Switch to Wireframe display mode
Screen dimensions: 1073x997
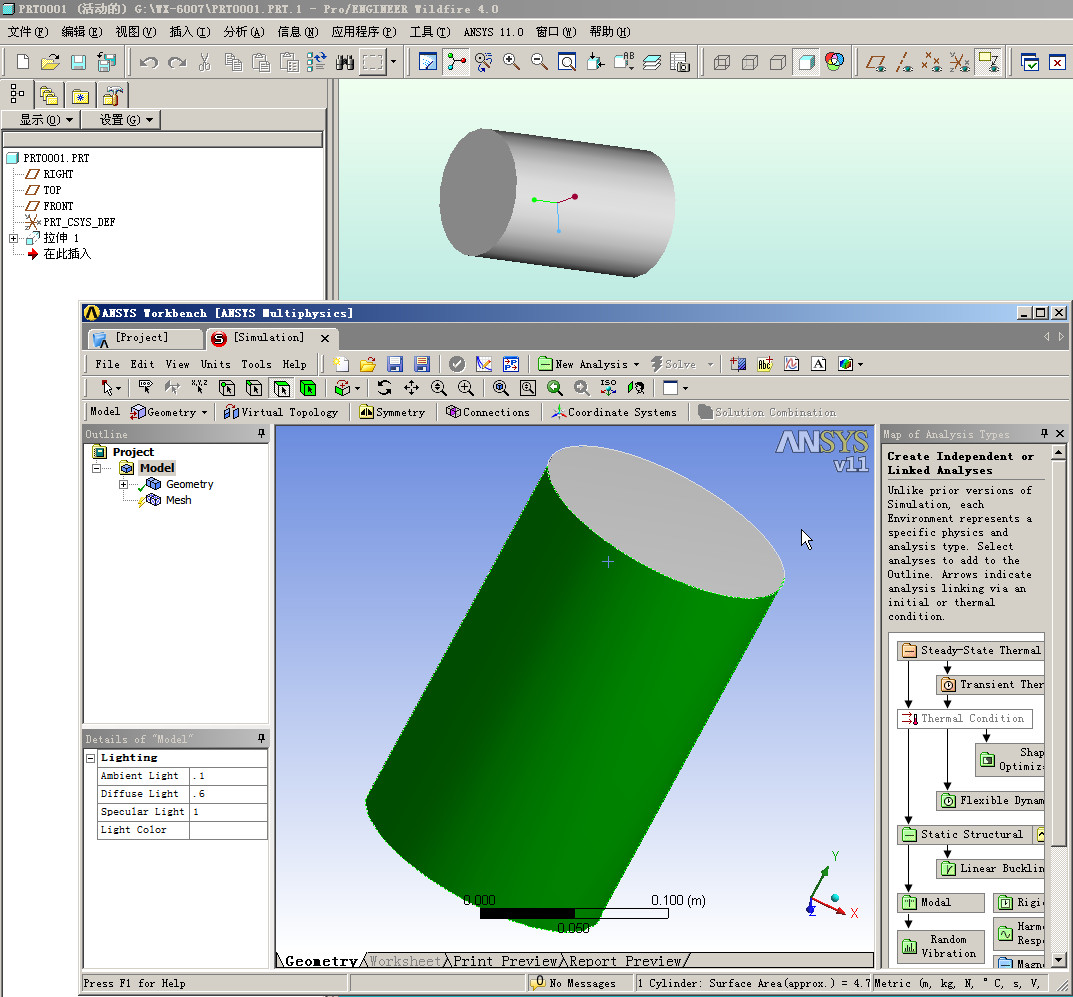point(722,62)
